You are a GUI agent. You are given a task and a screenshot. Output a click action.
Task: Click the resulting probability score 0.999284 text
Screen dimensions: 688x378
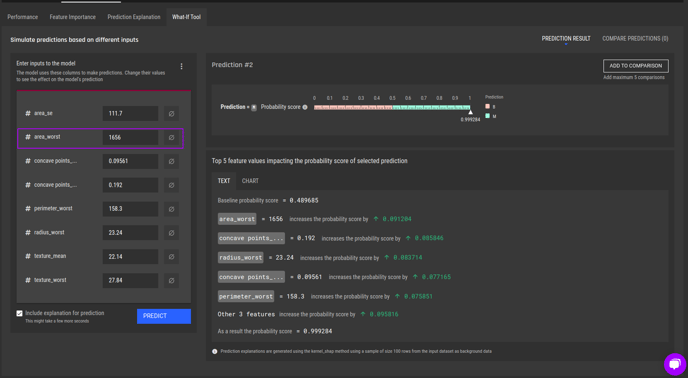(318, 331)
